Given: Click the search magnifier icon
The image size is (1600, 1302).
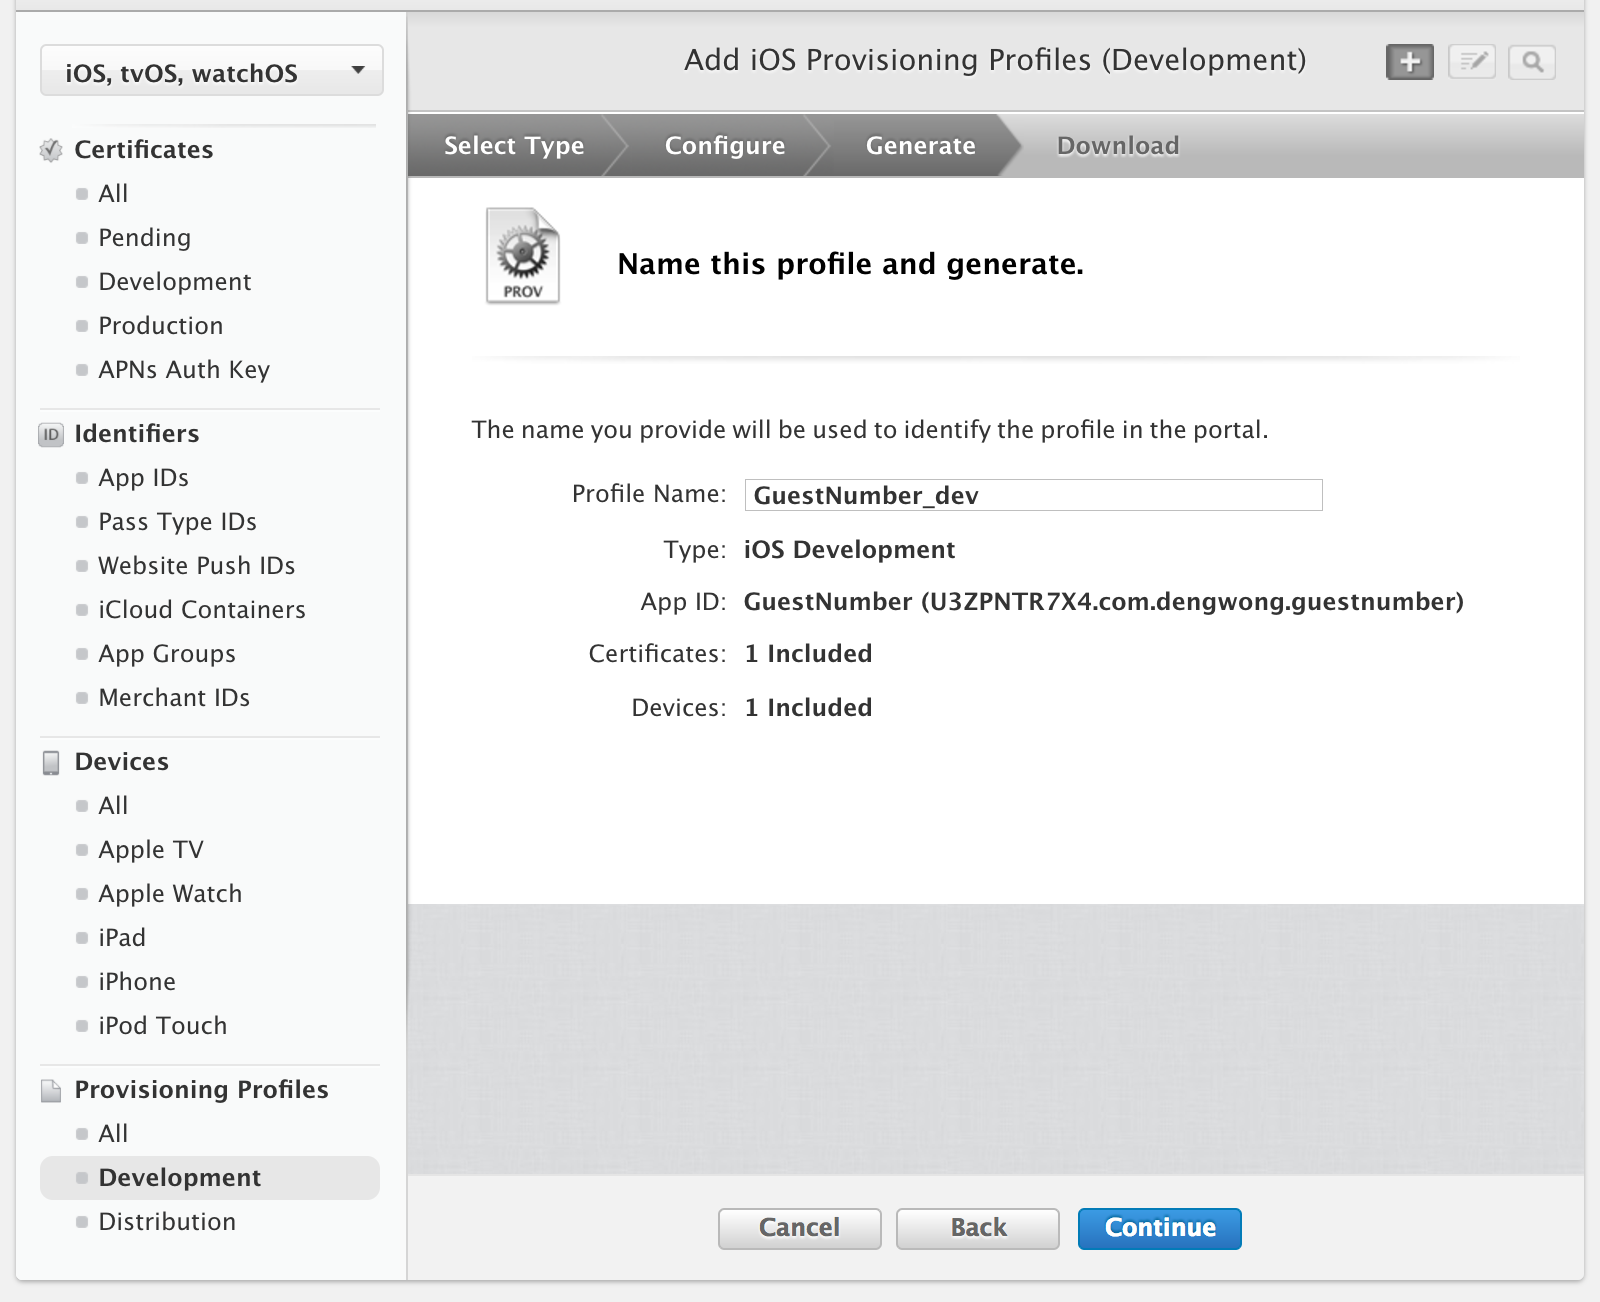Looking at the screenshot, I should 1532,62.
